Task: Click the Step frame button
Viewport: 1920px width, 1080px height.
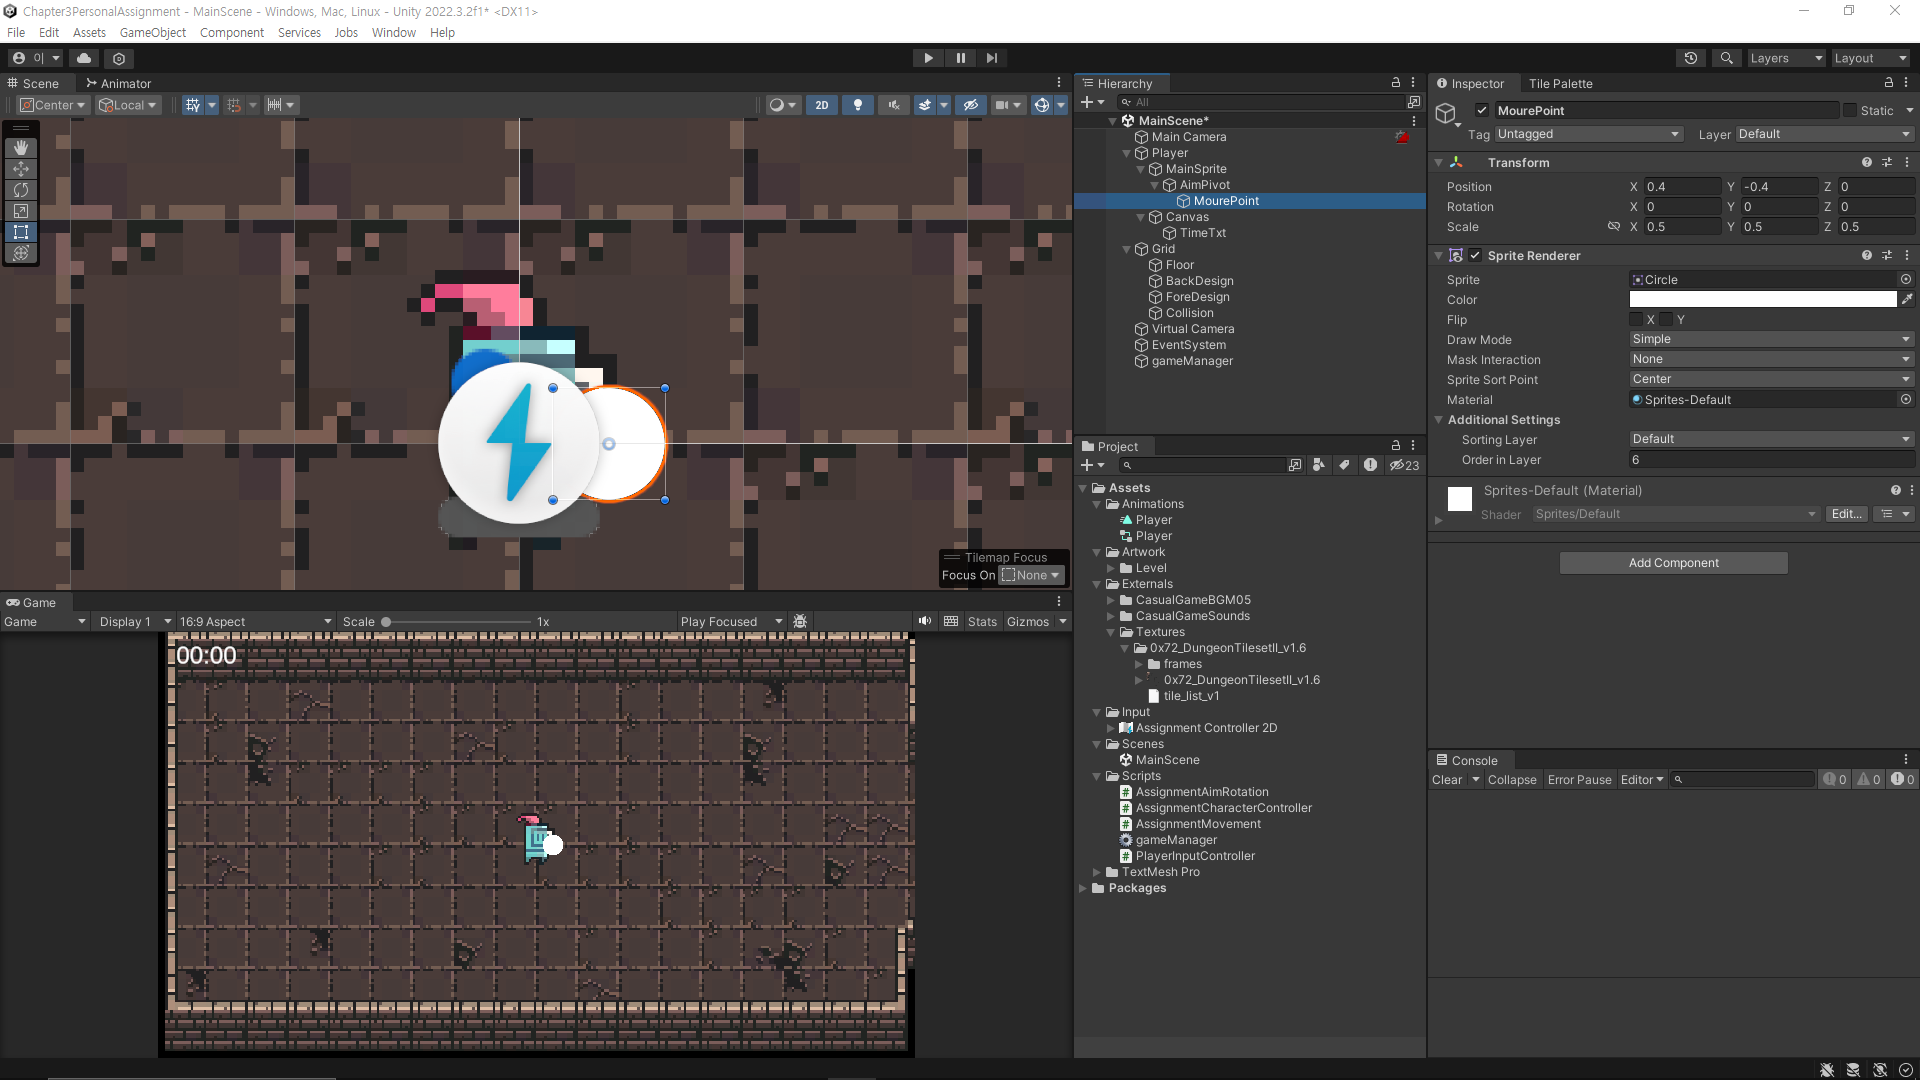Action: click(x=991, y=58)
